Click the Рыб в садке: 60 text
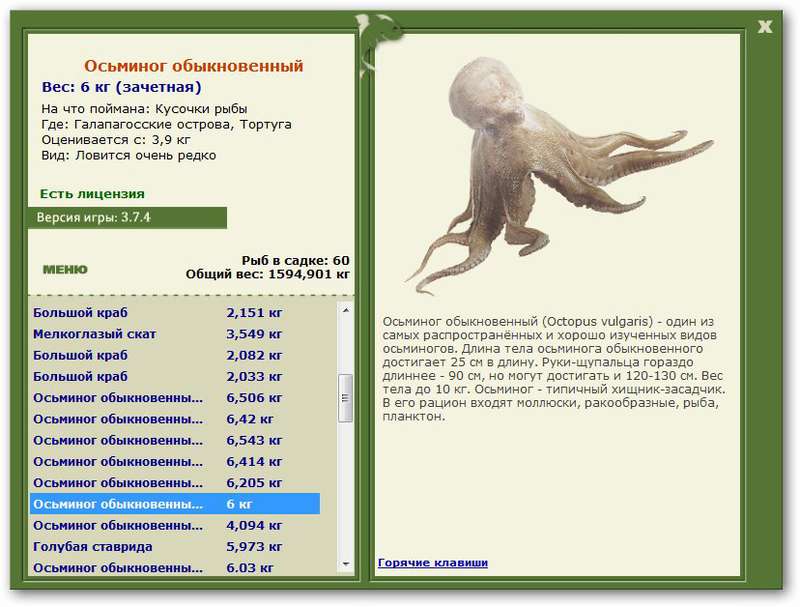The height and width of the screenshot is (607, 800). pos(295,261)
